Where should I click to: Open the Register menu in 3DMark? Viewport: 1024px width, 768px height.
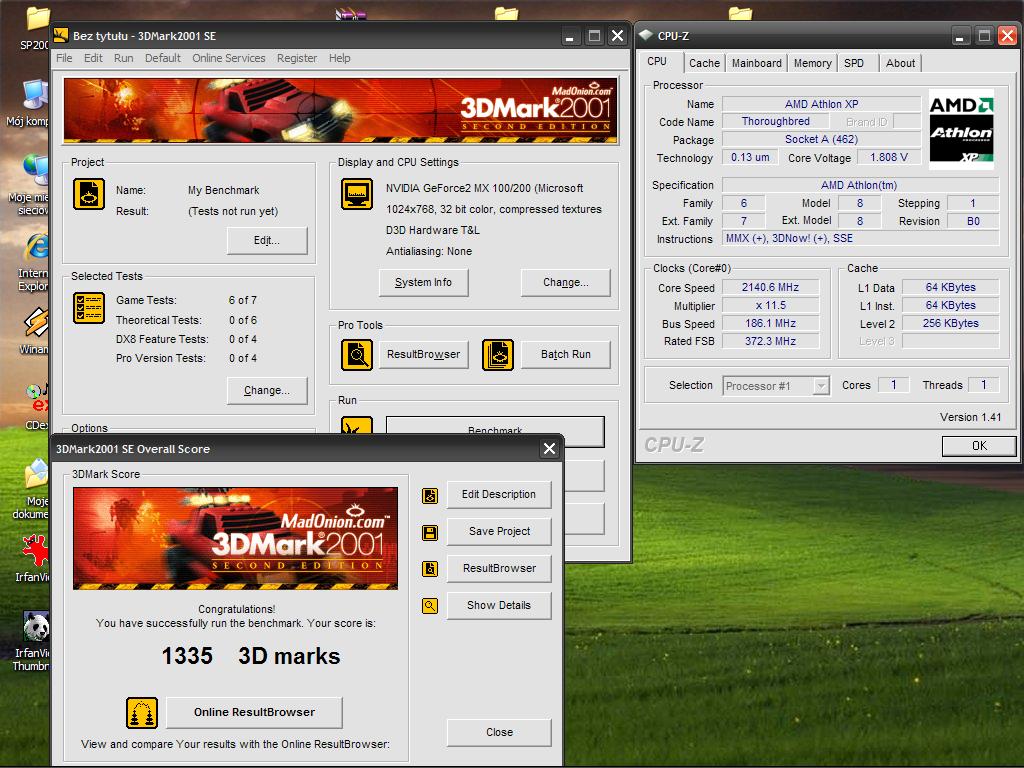tap(296, 58)
